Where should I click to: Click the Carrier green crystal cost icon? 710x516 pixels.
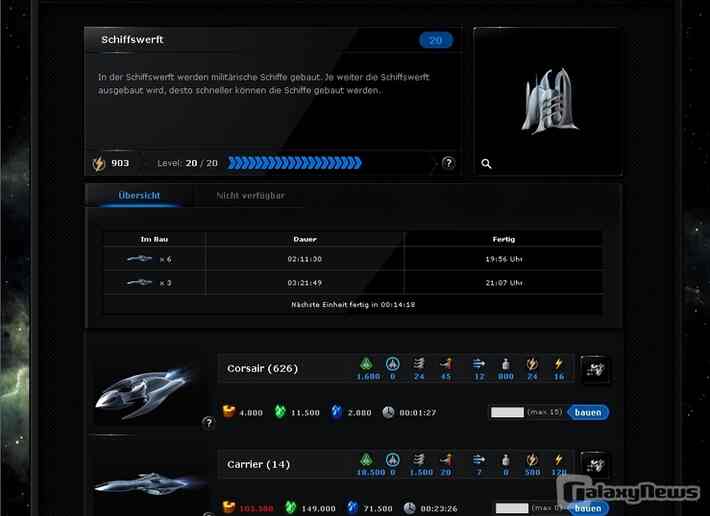(x=291, y=507)
